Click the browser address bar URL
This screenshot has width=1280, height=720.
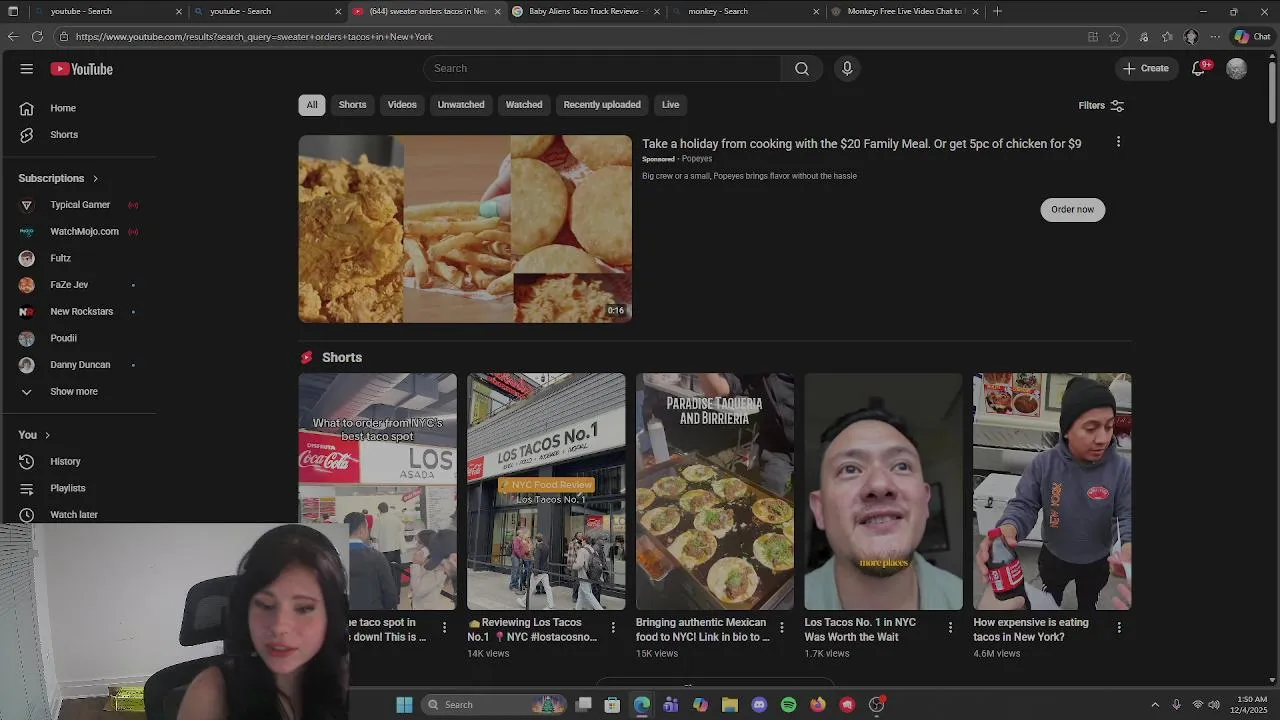(x=254, y=37)
